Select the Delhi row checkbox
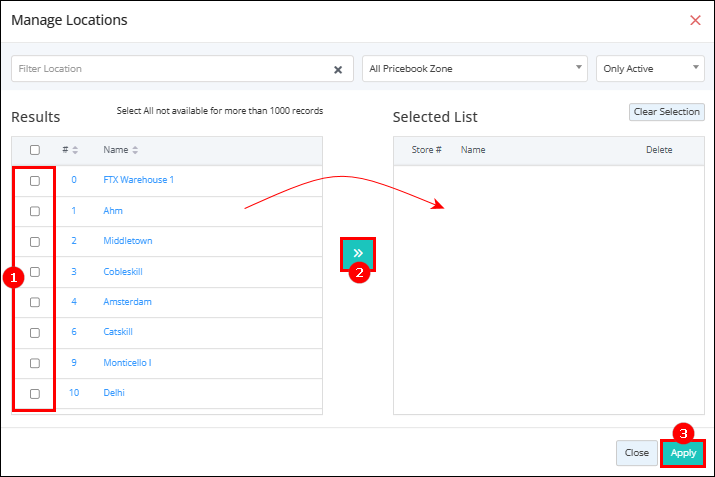This screenshot has height=477, width=715. (35, 394)
